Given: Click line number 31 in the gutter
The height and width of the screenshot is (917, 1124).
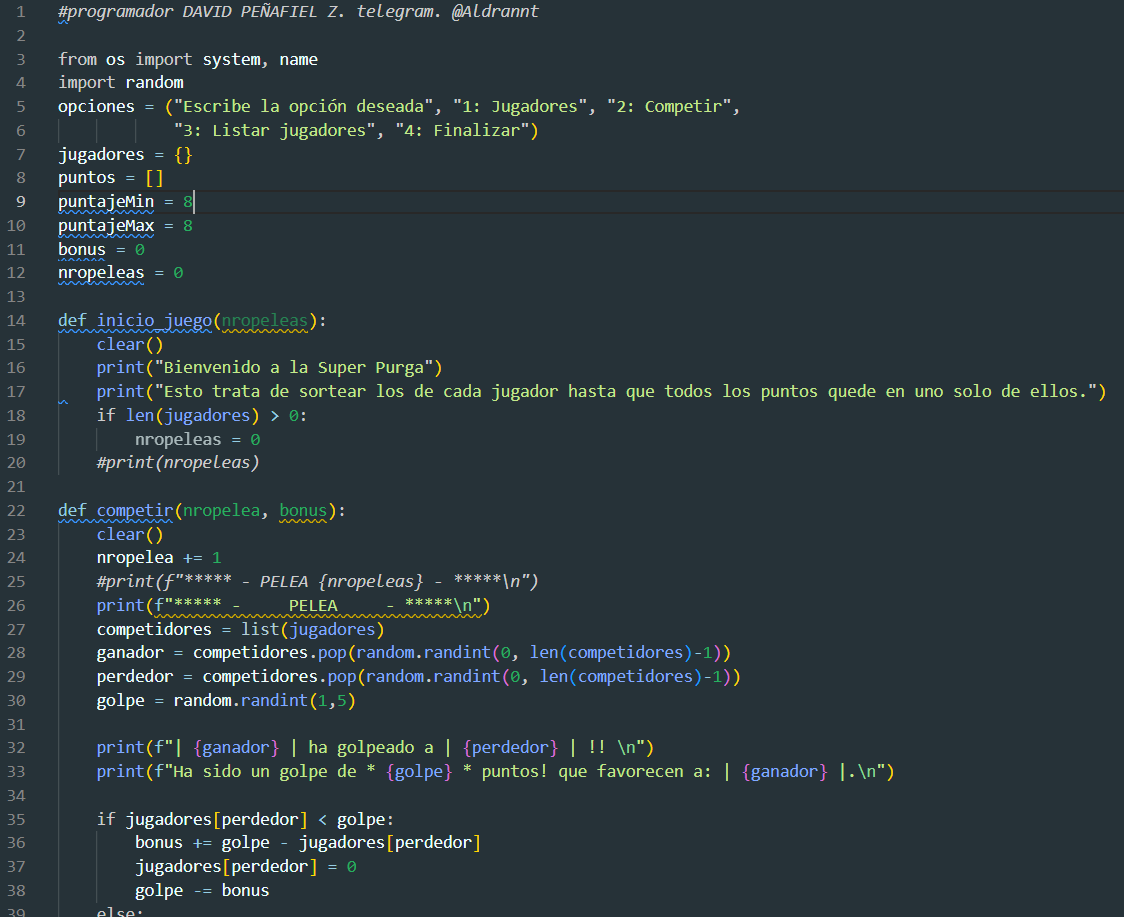Looking at the screenshot, I should [16, 725].
